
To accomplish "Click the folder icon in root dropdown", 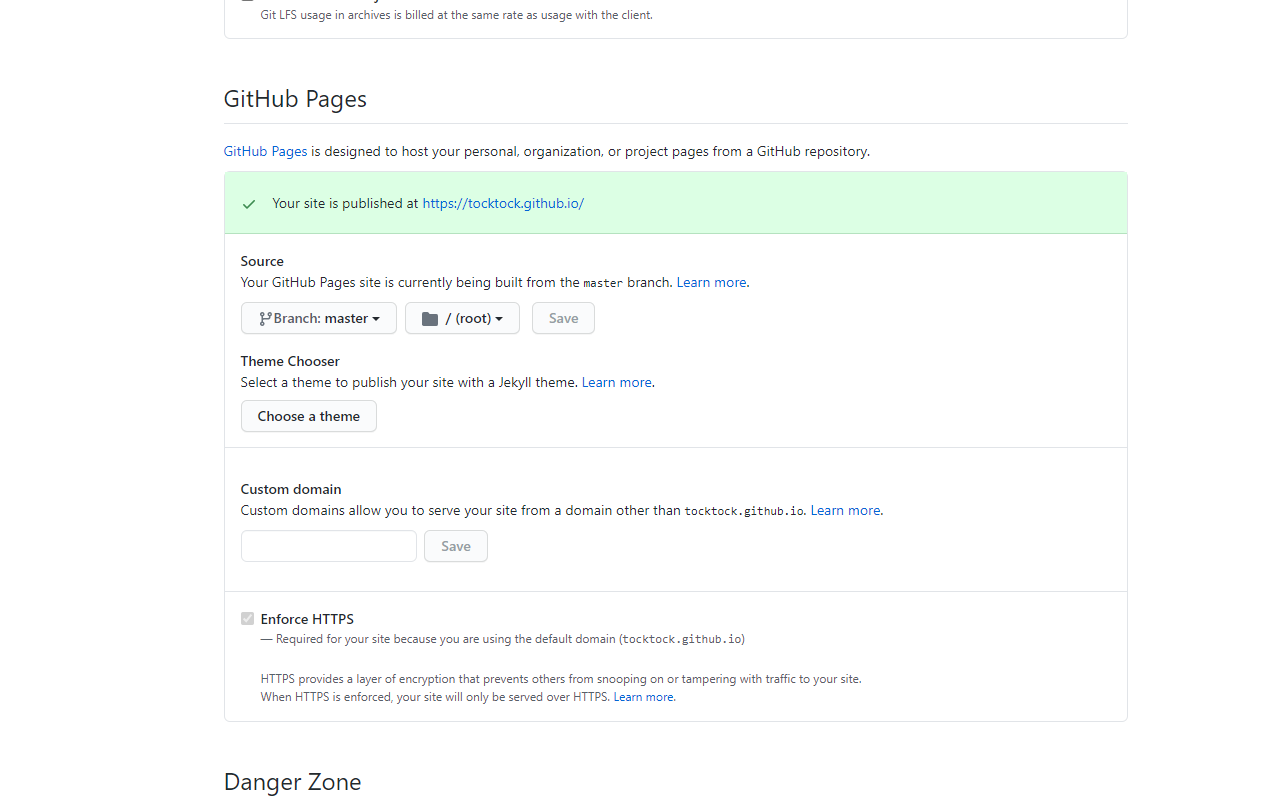I will [x=430, y=318].
